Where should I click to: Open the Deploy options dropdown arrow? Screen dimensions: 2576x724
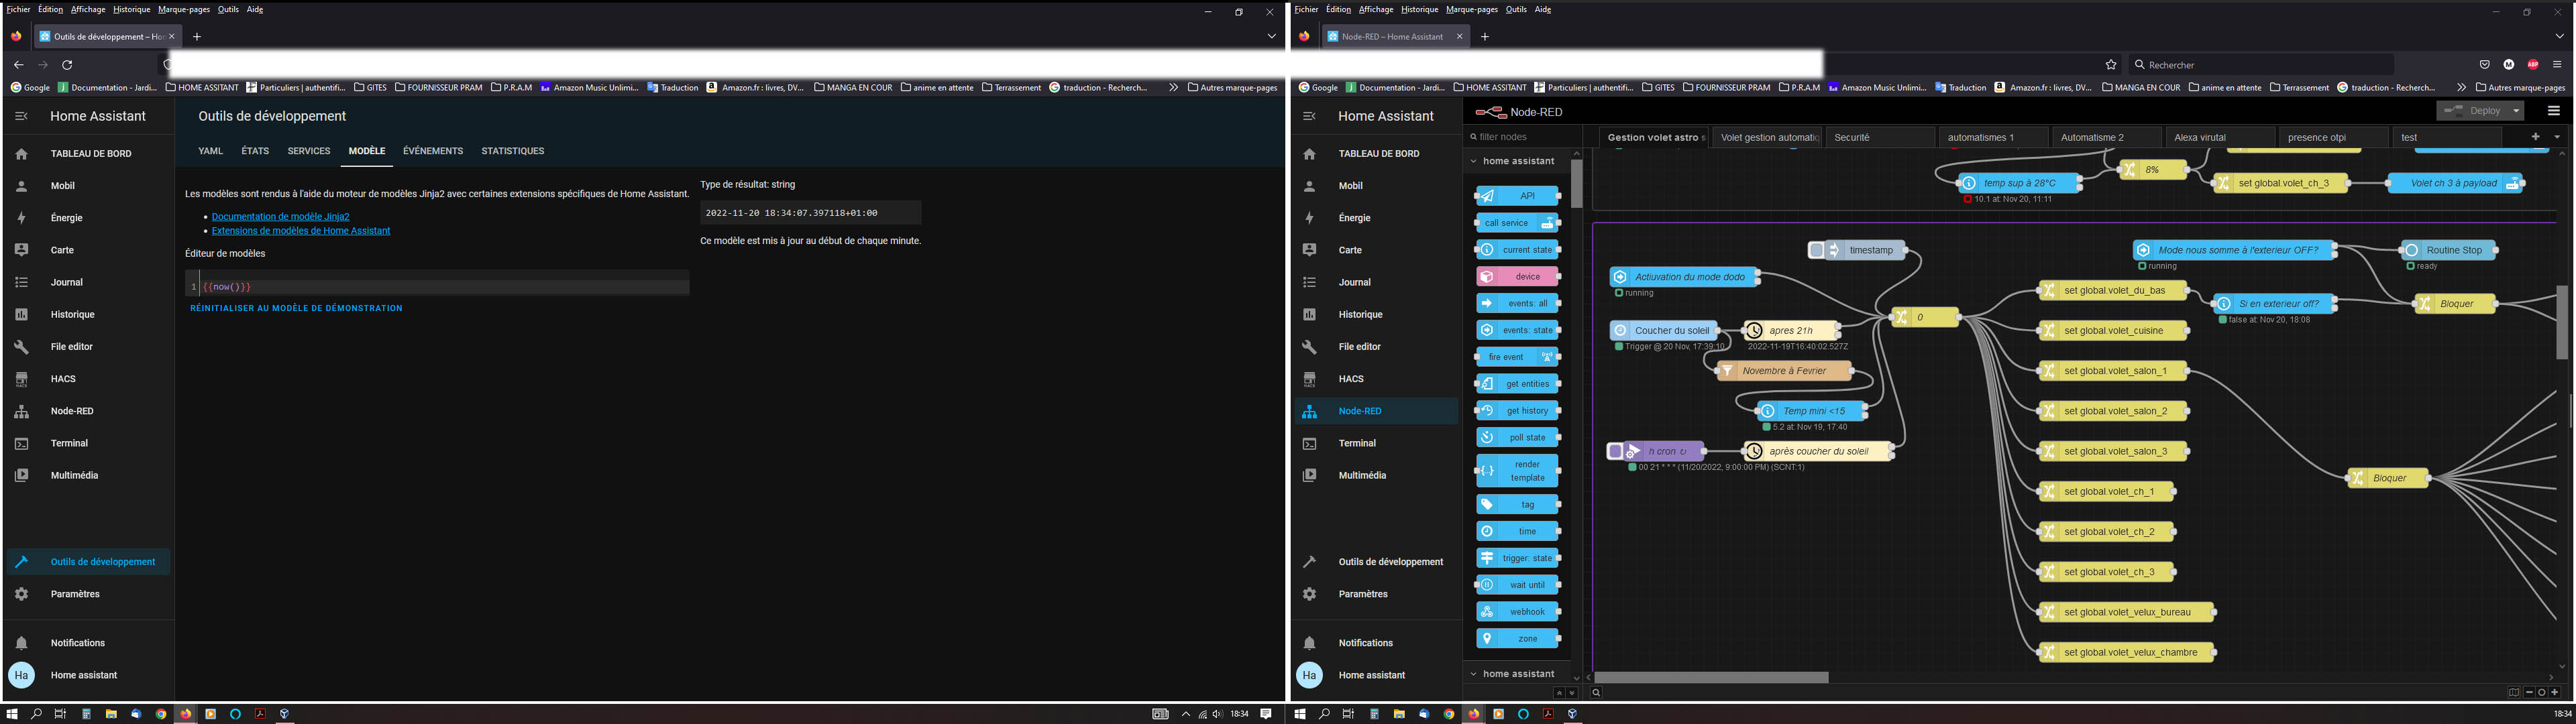pos(2516,111)
